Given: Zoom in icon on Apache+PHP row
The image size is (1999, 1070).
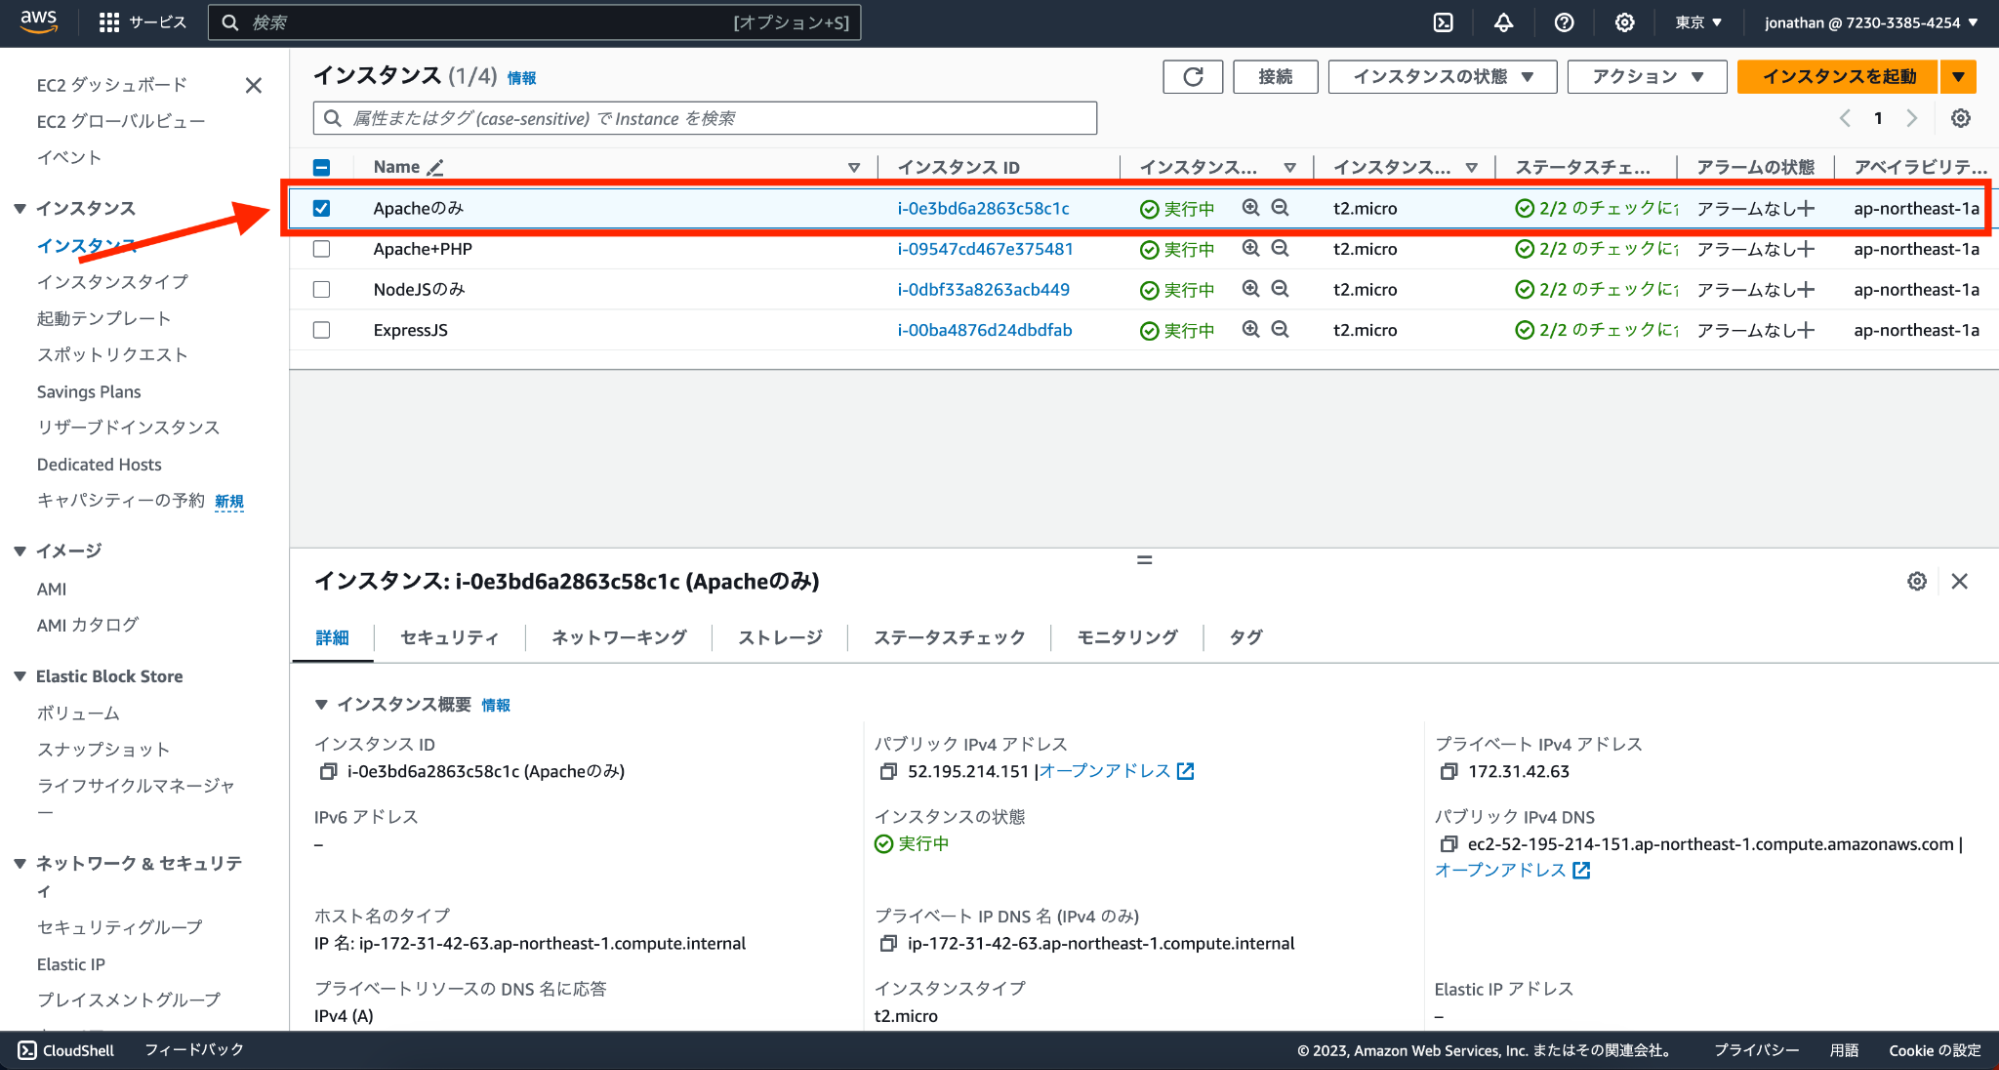Looking at the screenshot, I should (x=1250, y=249).
